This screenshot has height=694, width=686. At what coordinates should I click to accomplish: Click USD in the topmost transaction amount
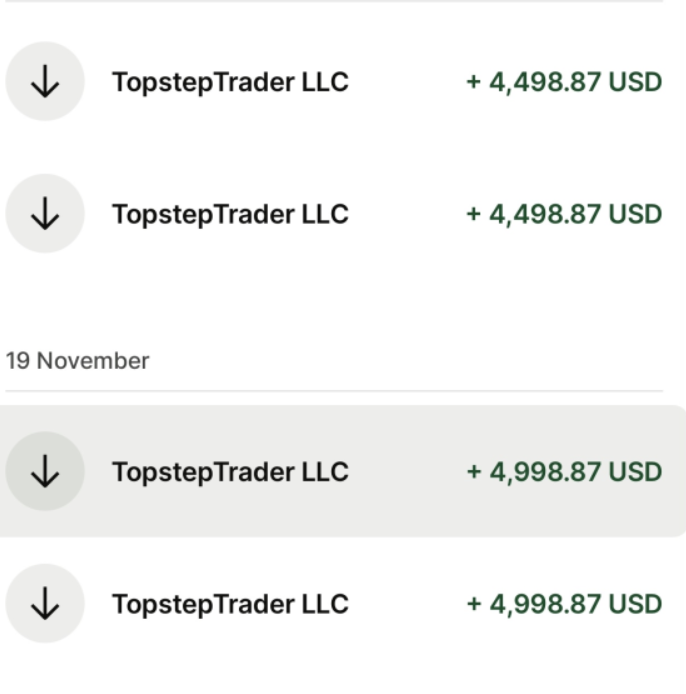pos(635,82)
